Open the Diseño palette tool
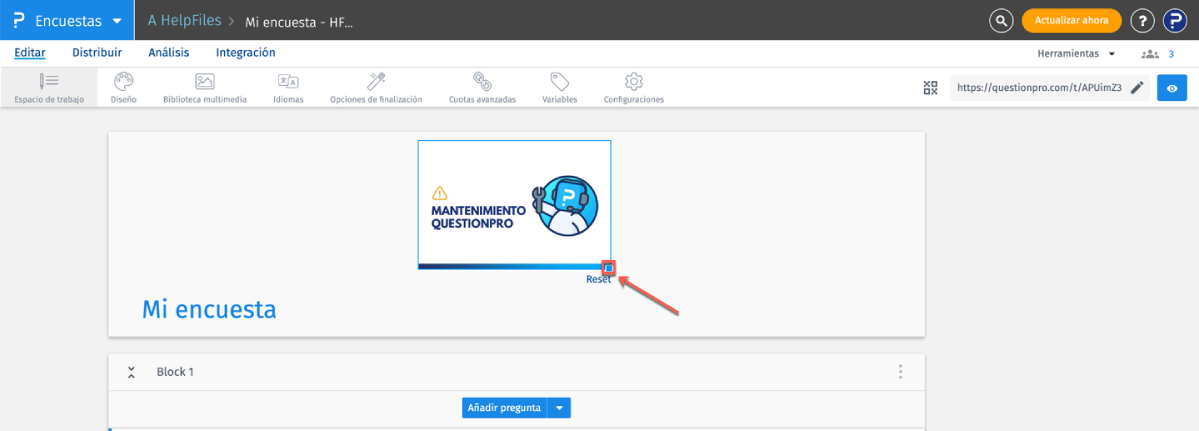The image size is (1199, 431). click(x=123, y=88)
